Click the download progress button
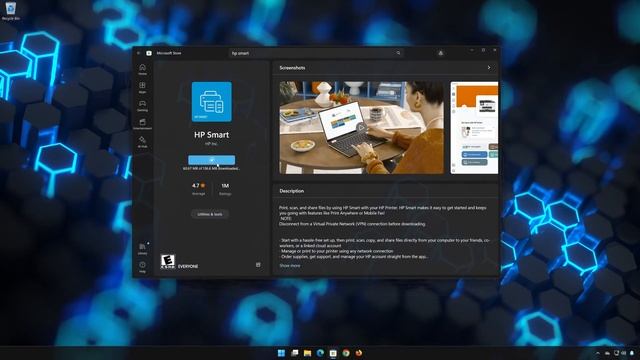The height and width of the screenshot is (360, 640). [x=211, y=160]
